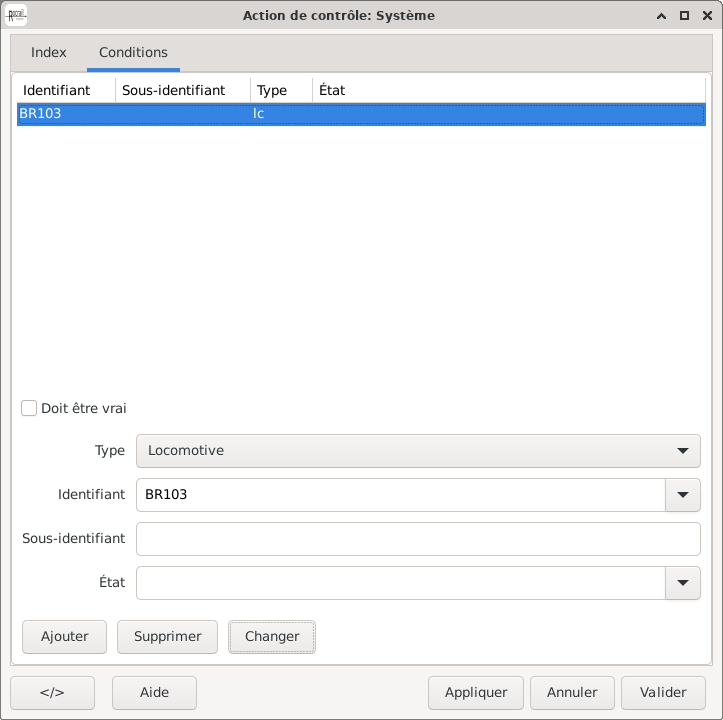This screenshot has width=723, height=720.
Task: Confirm with the Valider button
Action: [x=662, y=693]
